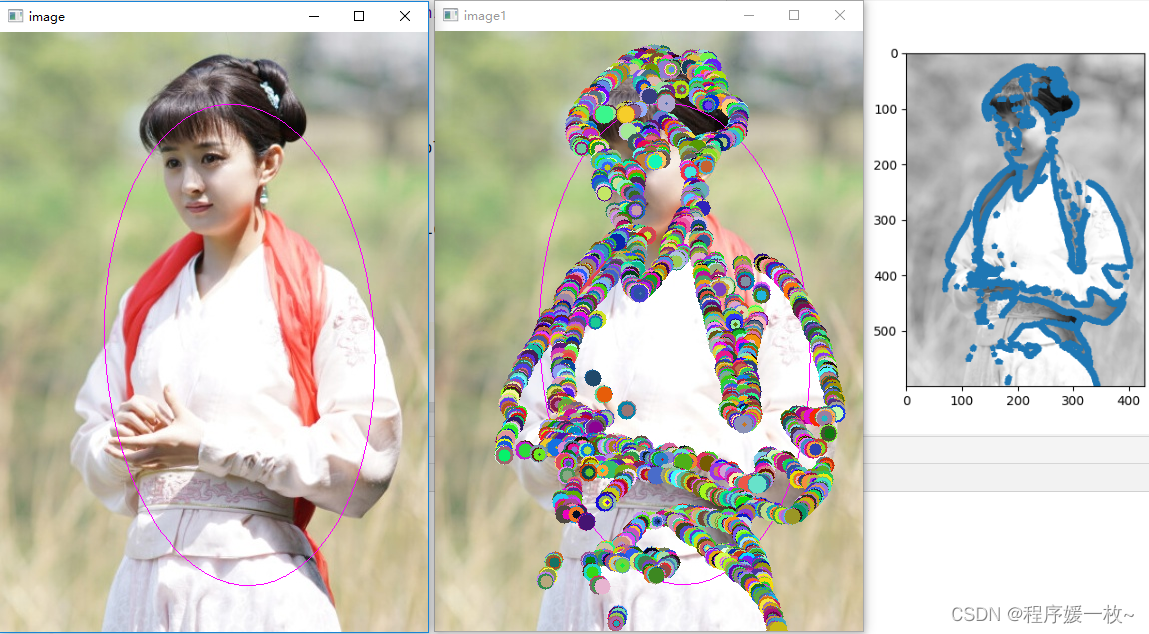The height and width of the screenshot is (634, 1149).
Task: Click the "image1" window title text
Action: (484, 16)
